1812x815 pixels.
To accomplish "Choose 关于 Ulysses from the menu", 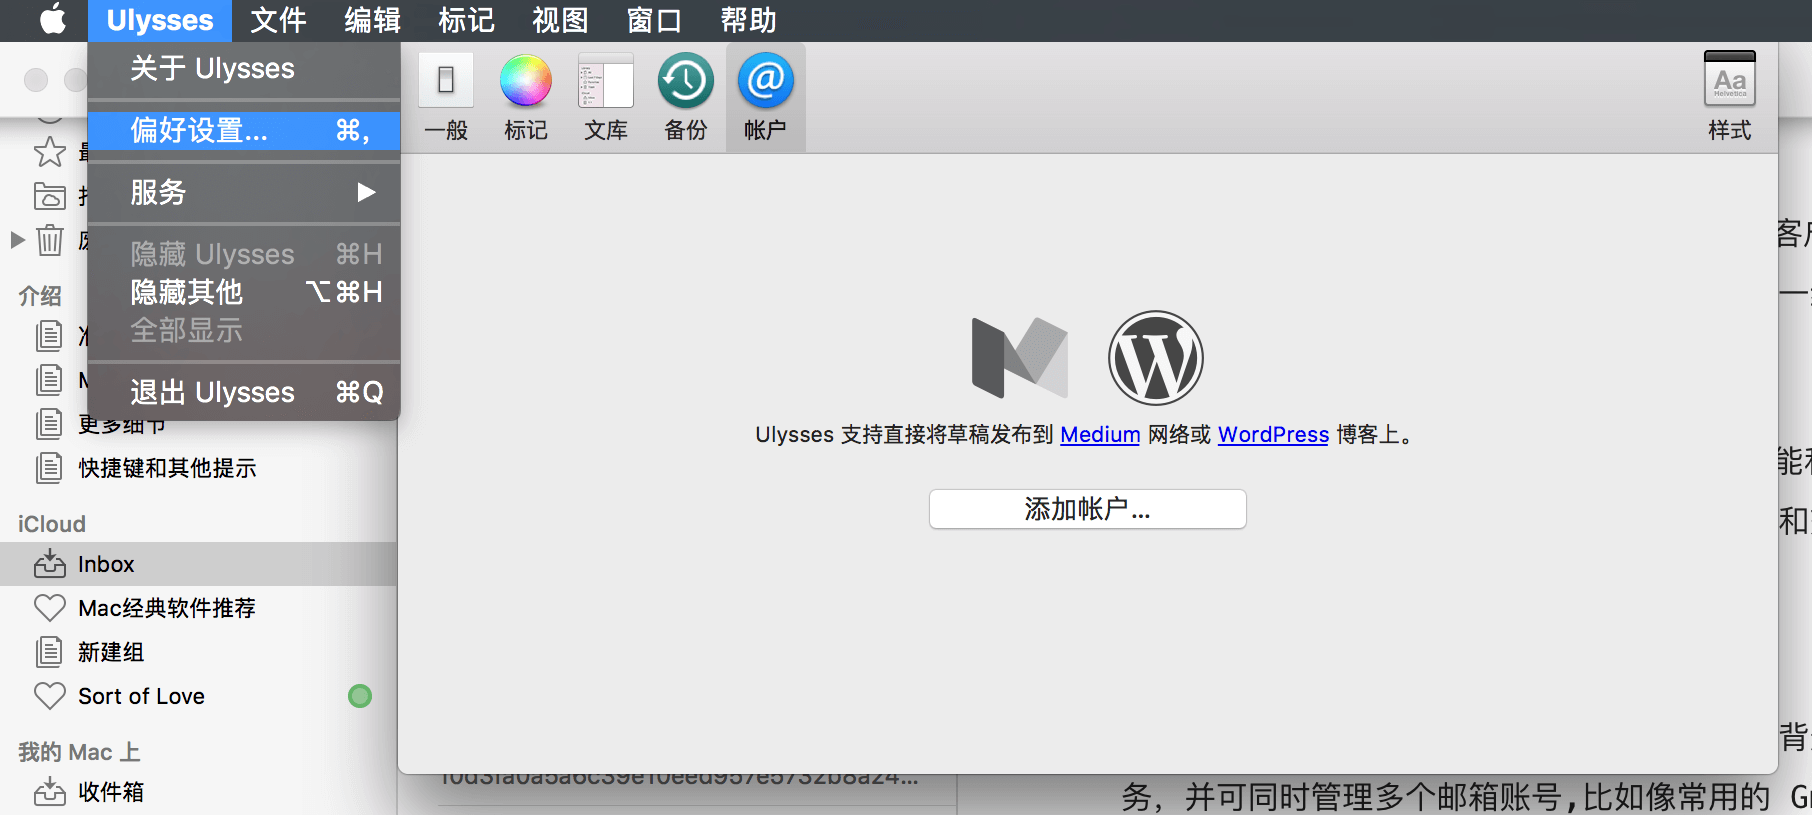I will [x=244, y=68].
